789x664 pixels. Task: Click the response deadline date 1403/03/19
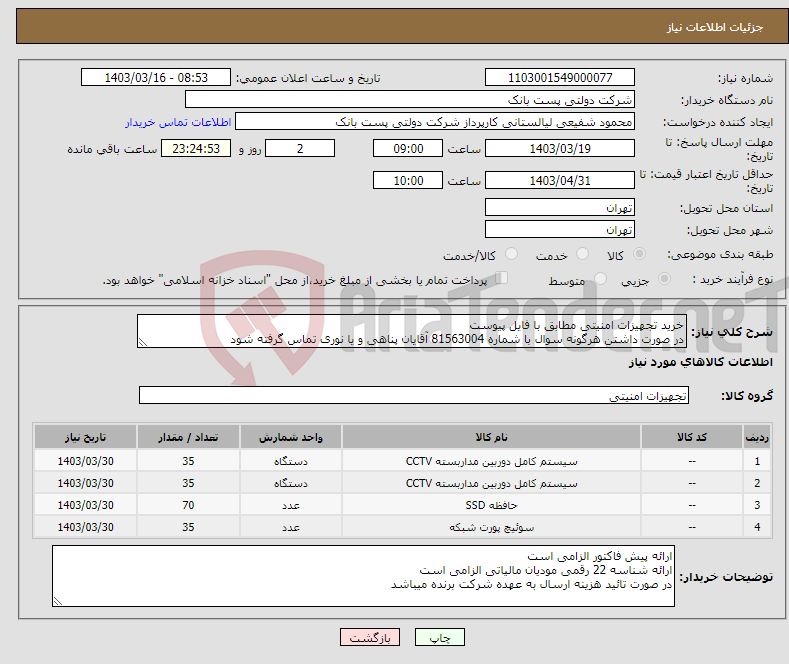(560, 148)
